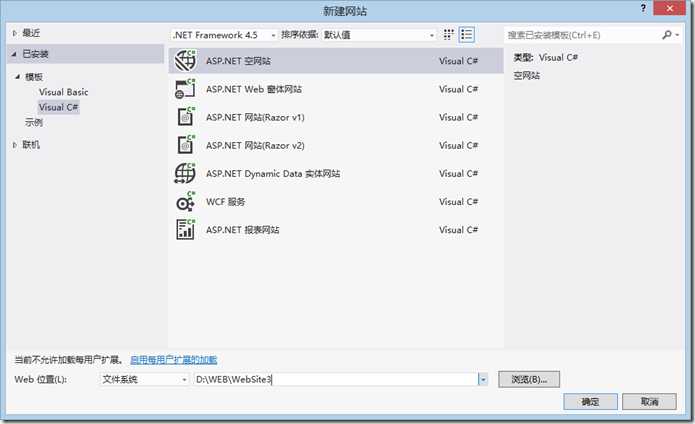The image size is (695, 424).
Task: Confirm with the 确定 button
Action: [590, 402]
